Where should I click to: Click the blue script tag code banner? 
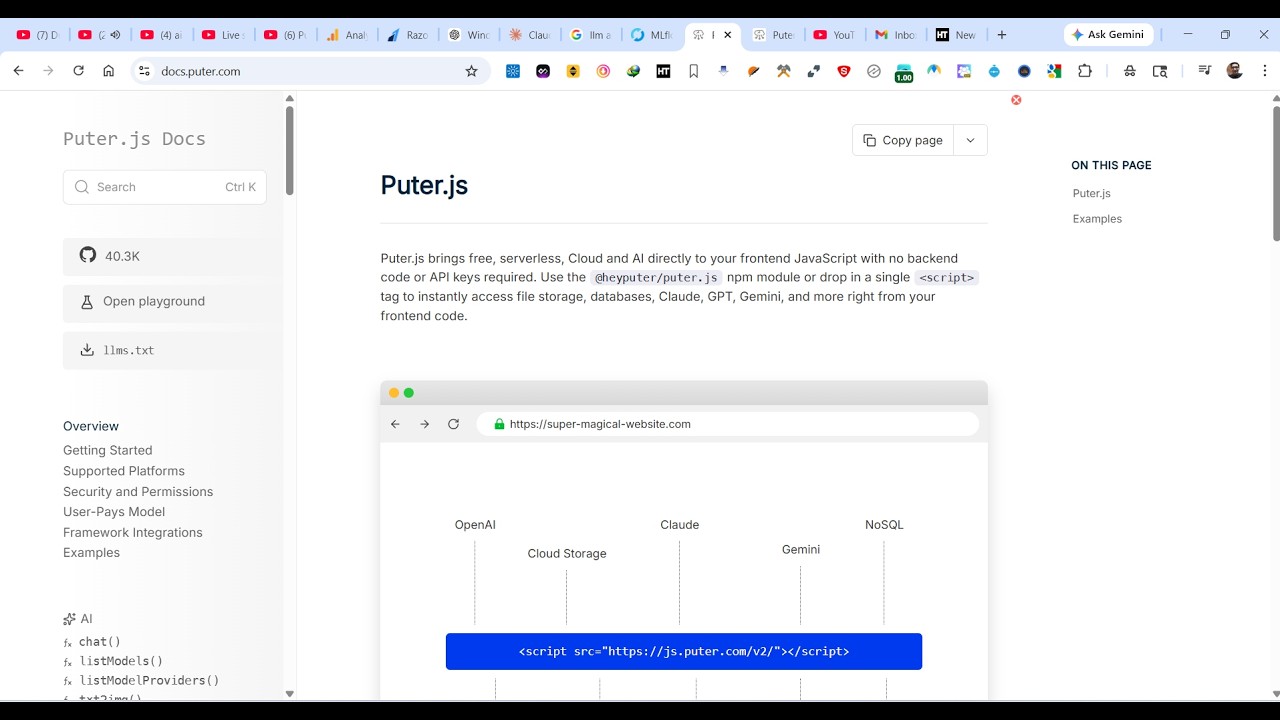[x=684, y=651]
